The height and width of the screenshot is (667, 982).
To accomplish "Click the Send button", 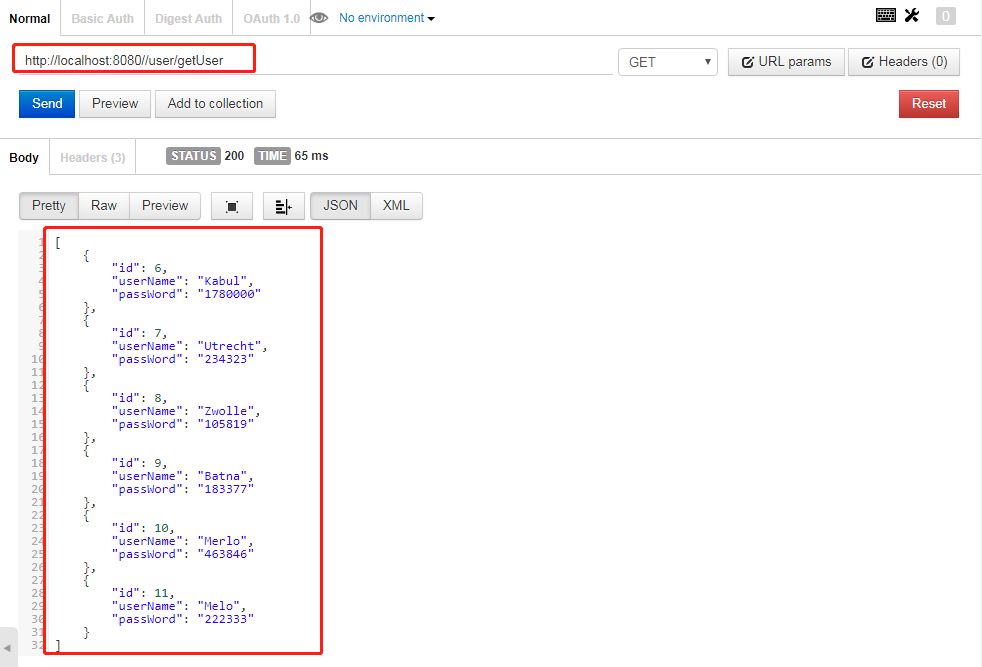I will (46, 103).
